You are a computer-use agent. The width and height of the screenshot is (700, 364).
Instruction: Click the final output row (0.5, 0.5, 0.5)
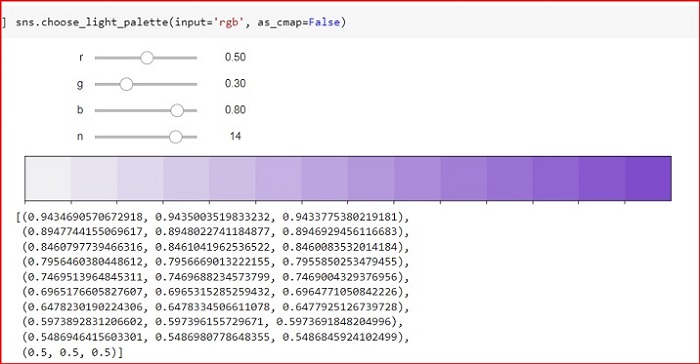[x=72, y=352]
